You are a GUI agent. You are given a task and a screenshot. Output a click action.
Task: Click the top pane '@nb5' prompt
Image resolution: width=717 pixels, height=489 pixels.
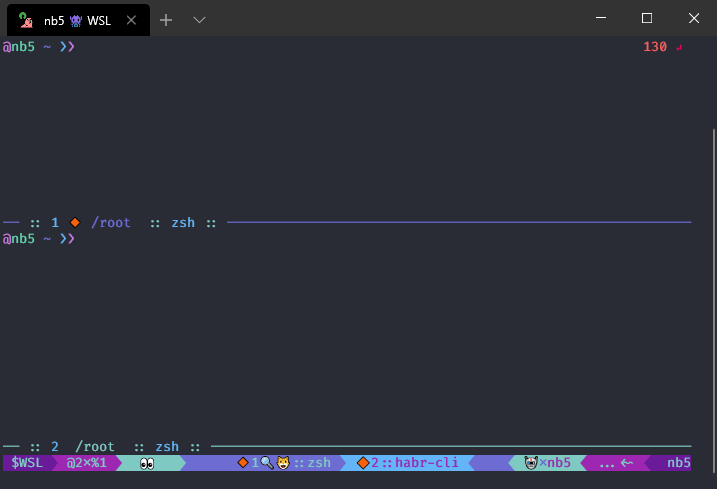coord(19,47)
